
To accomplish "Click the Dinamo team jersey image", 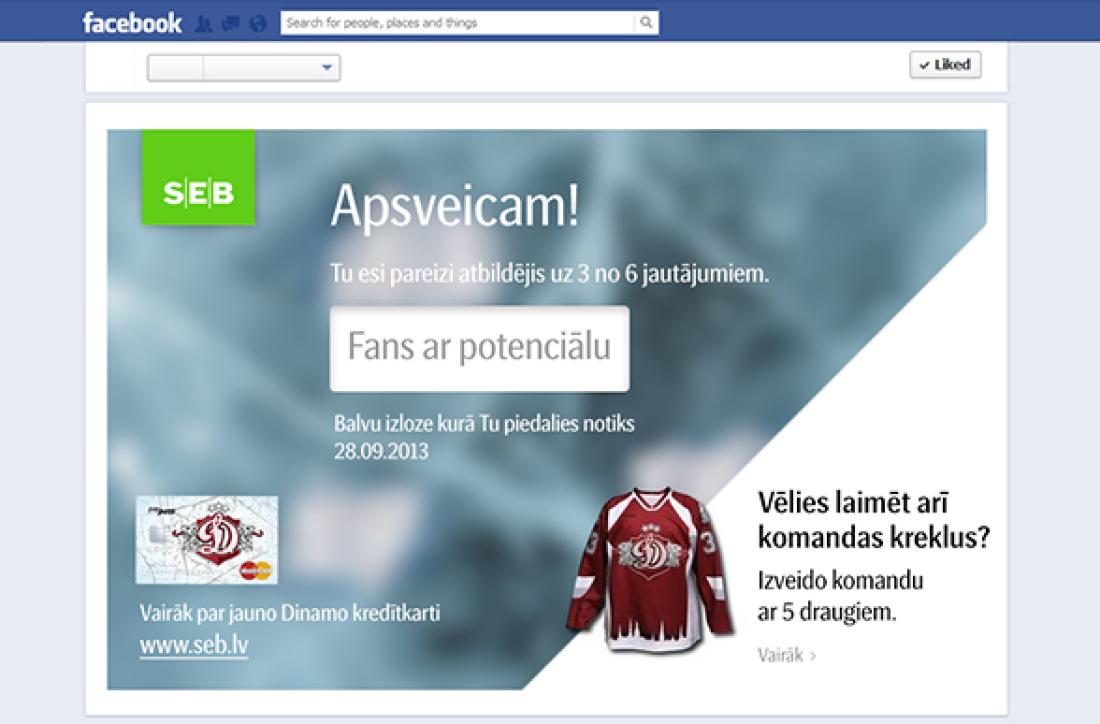I will 651,563.
